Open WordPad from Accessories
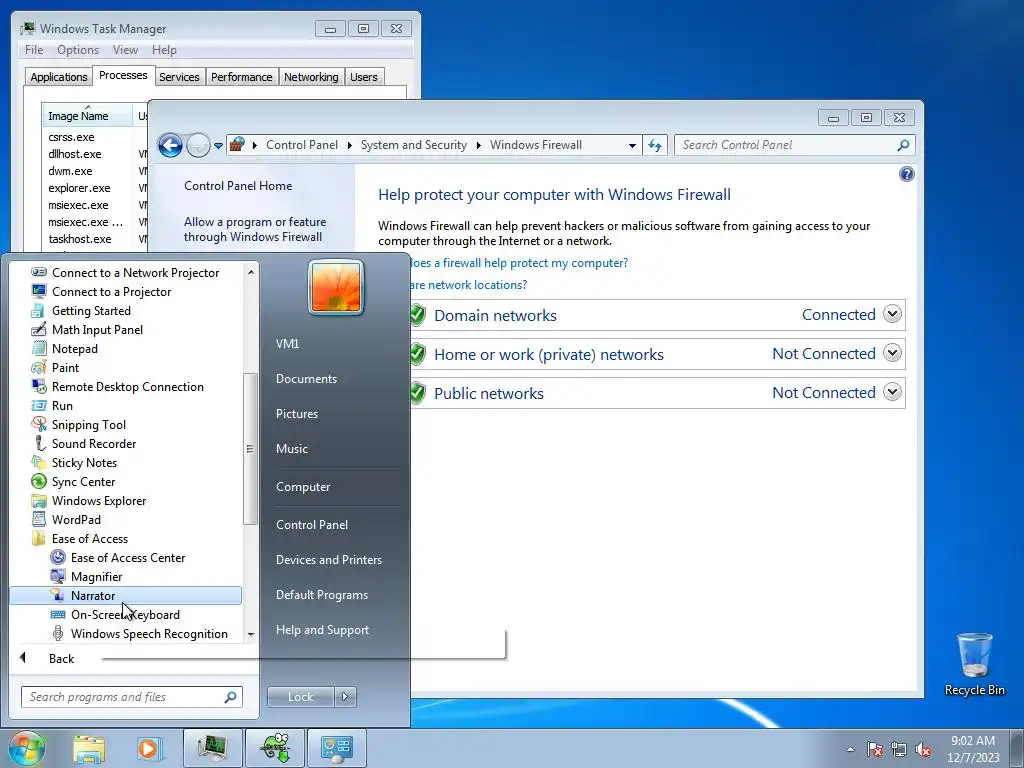Image resolution: width=1024 pixels, height=768 pixels. pyautogui.click(x=76, y=520)
